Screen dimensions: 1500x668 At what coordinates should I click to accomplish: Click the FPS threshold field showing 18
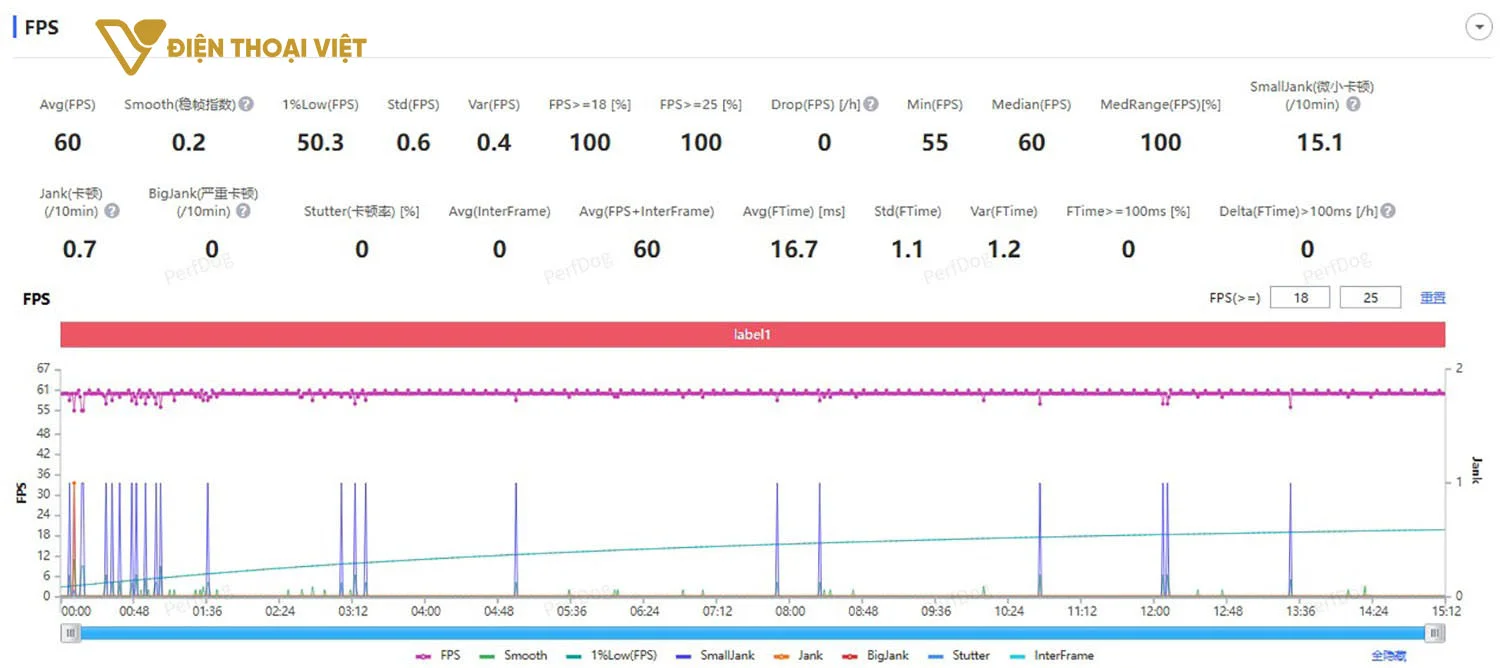(x=1300, y=297)
